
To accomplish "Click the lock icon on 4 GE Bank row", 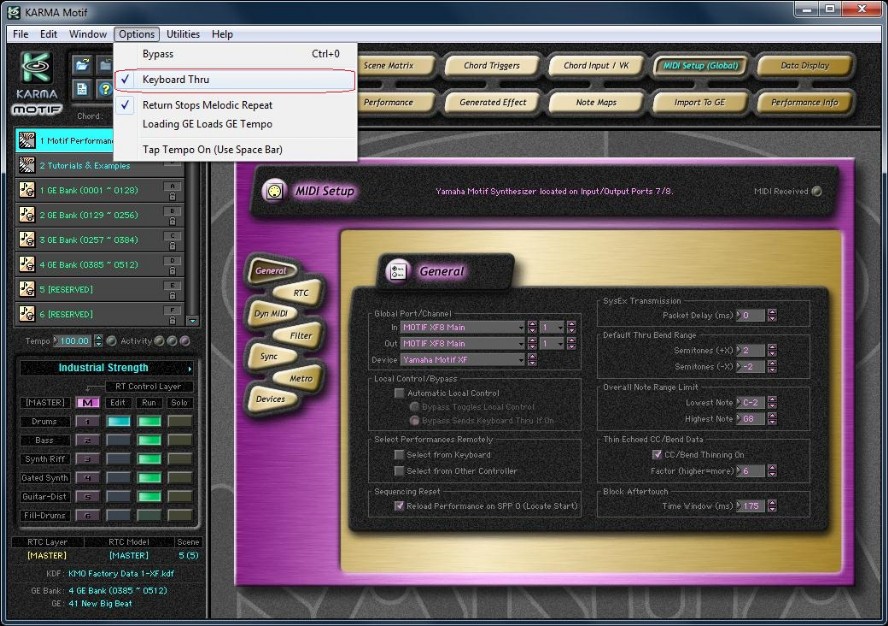I will [172, 269].
